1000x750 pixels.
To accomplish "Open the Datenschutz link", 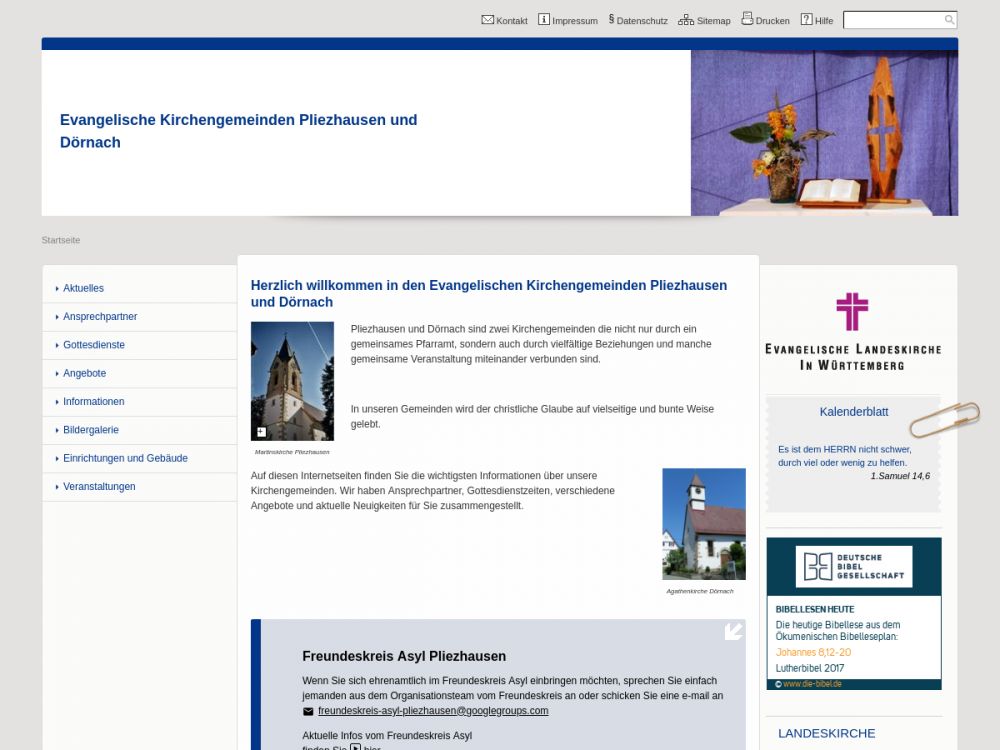I will (641, 21).
